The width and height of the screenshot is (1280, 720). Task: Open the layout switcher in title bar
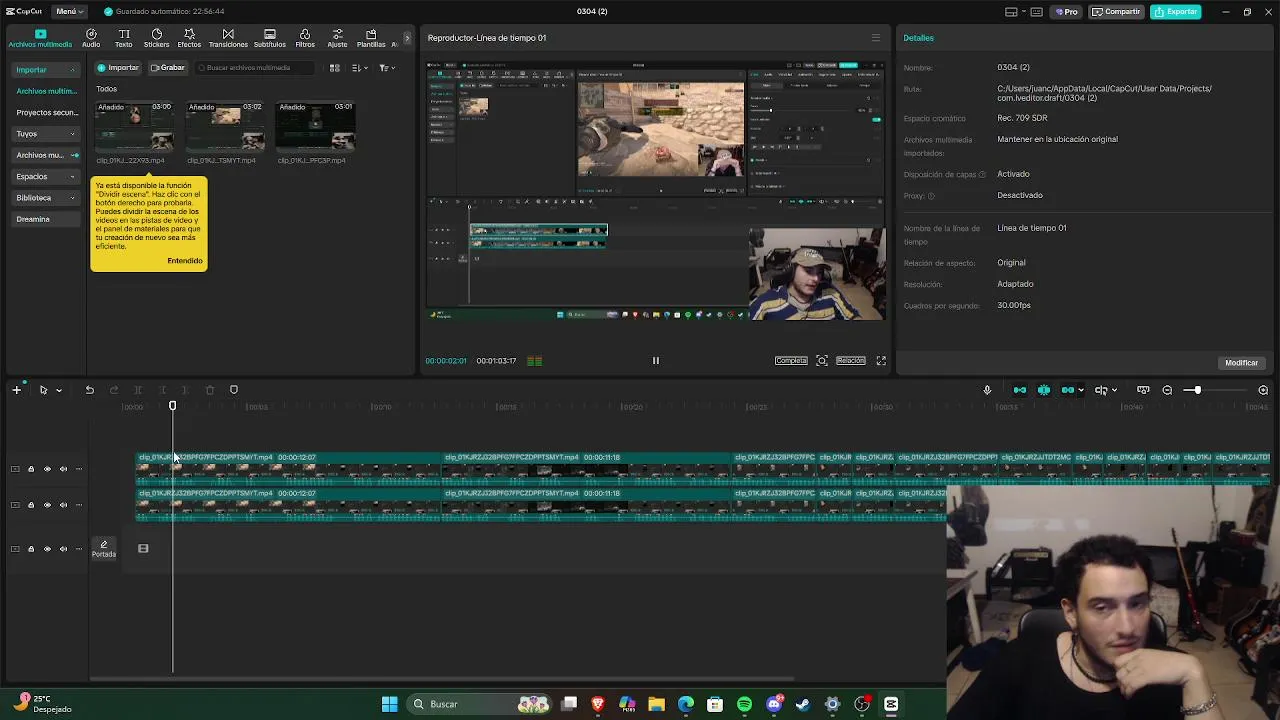[1015, 12]
